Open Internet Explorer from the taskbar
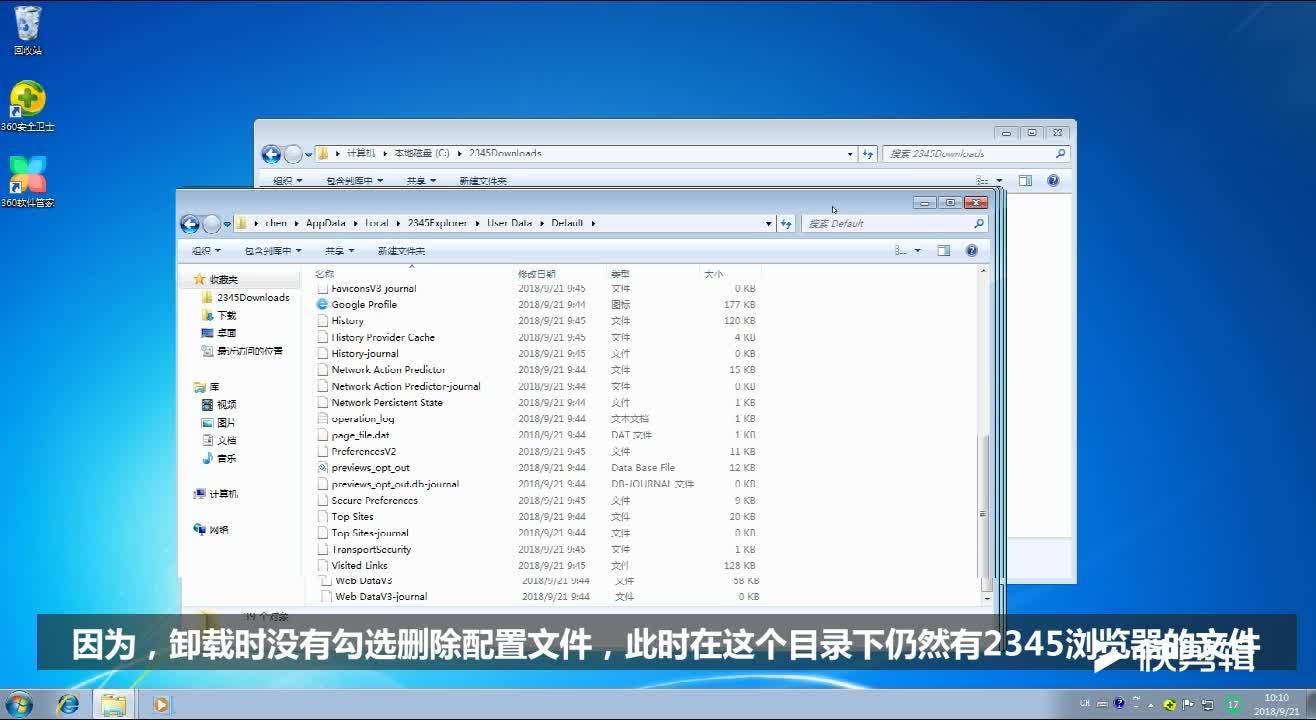Image resolution: width=1316 pixels, height=720 pixels. (70, 703)
